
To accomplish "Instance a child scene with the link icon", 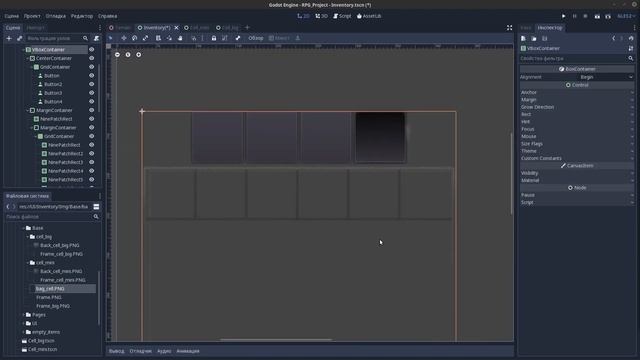I will coord(19,38).
